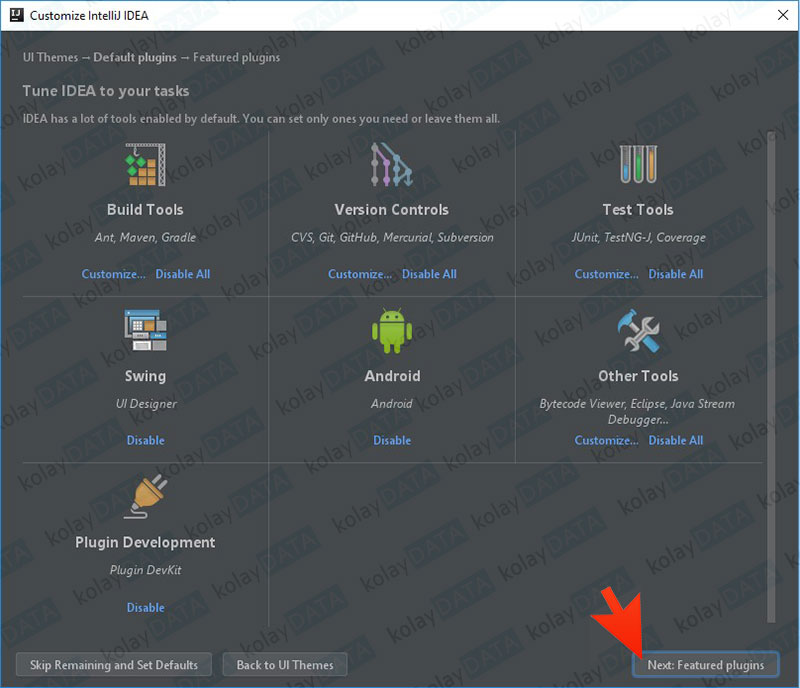This screenshot has height=688, width=800.
Task: Disable the Swing UI Designer plugin
Action: [x=145, y=440]
